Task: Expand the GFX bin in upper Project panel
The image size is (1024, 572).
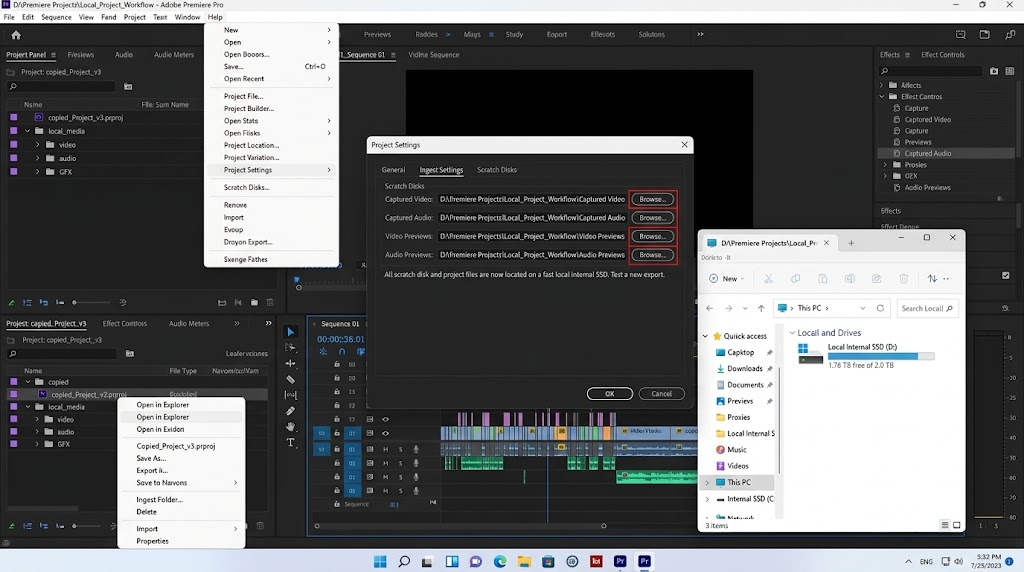Action: pyautogui.click(x=37, y=172)
